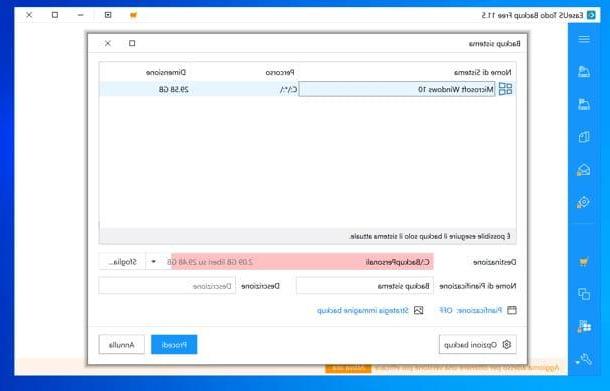Click the Nome di Pianificazione input field
This screenshot has width=610, height=391.
(365, 286)
